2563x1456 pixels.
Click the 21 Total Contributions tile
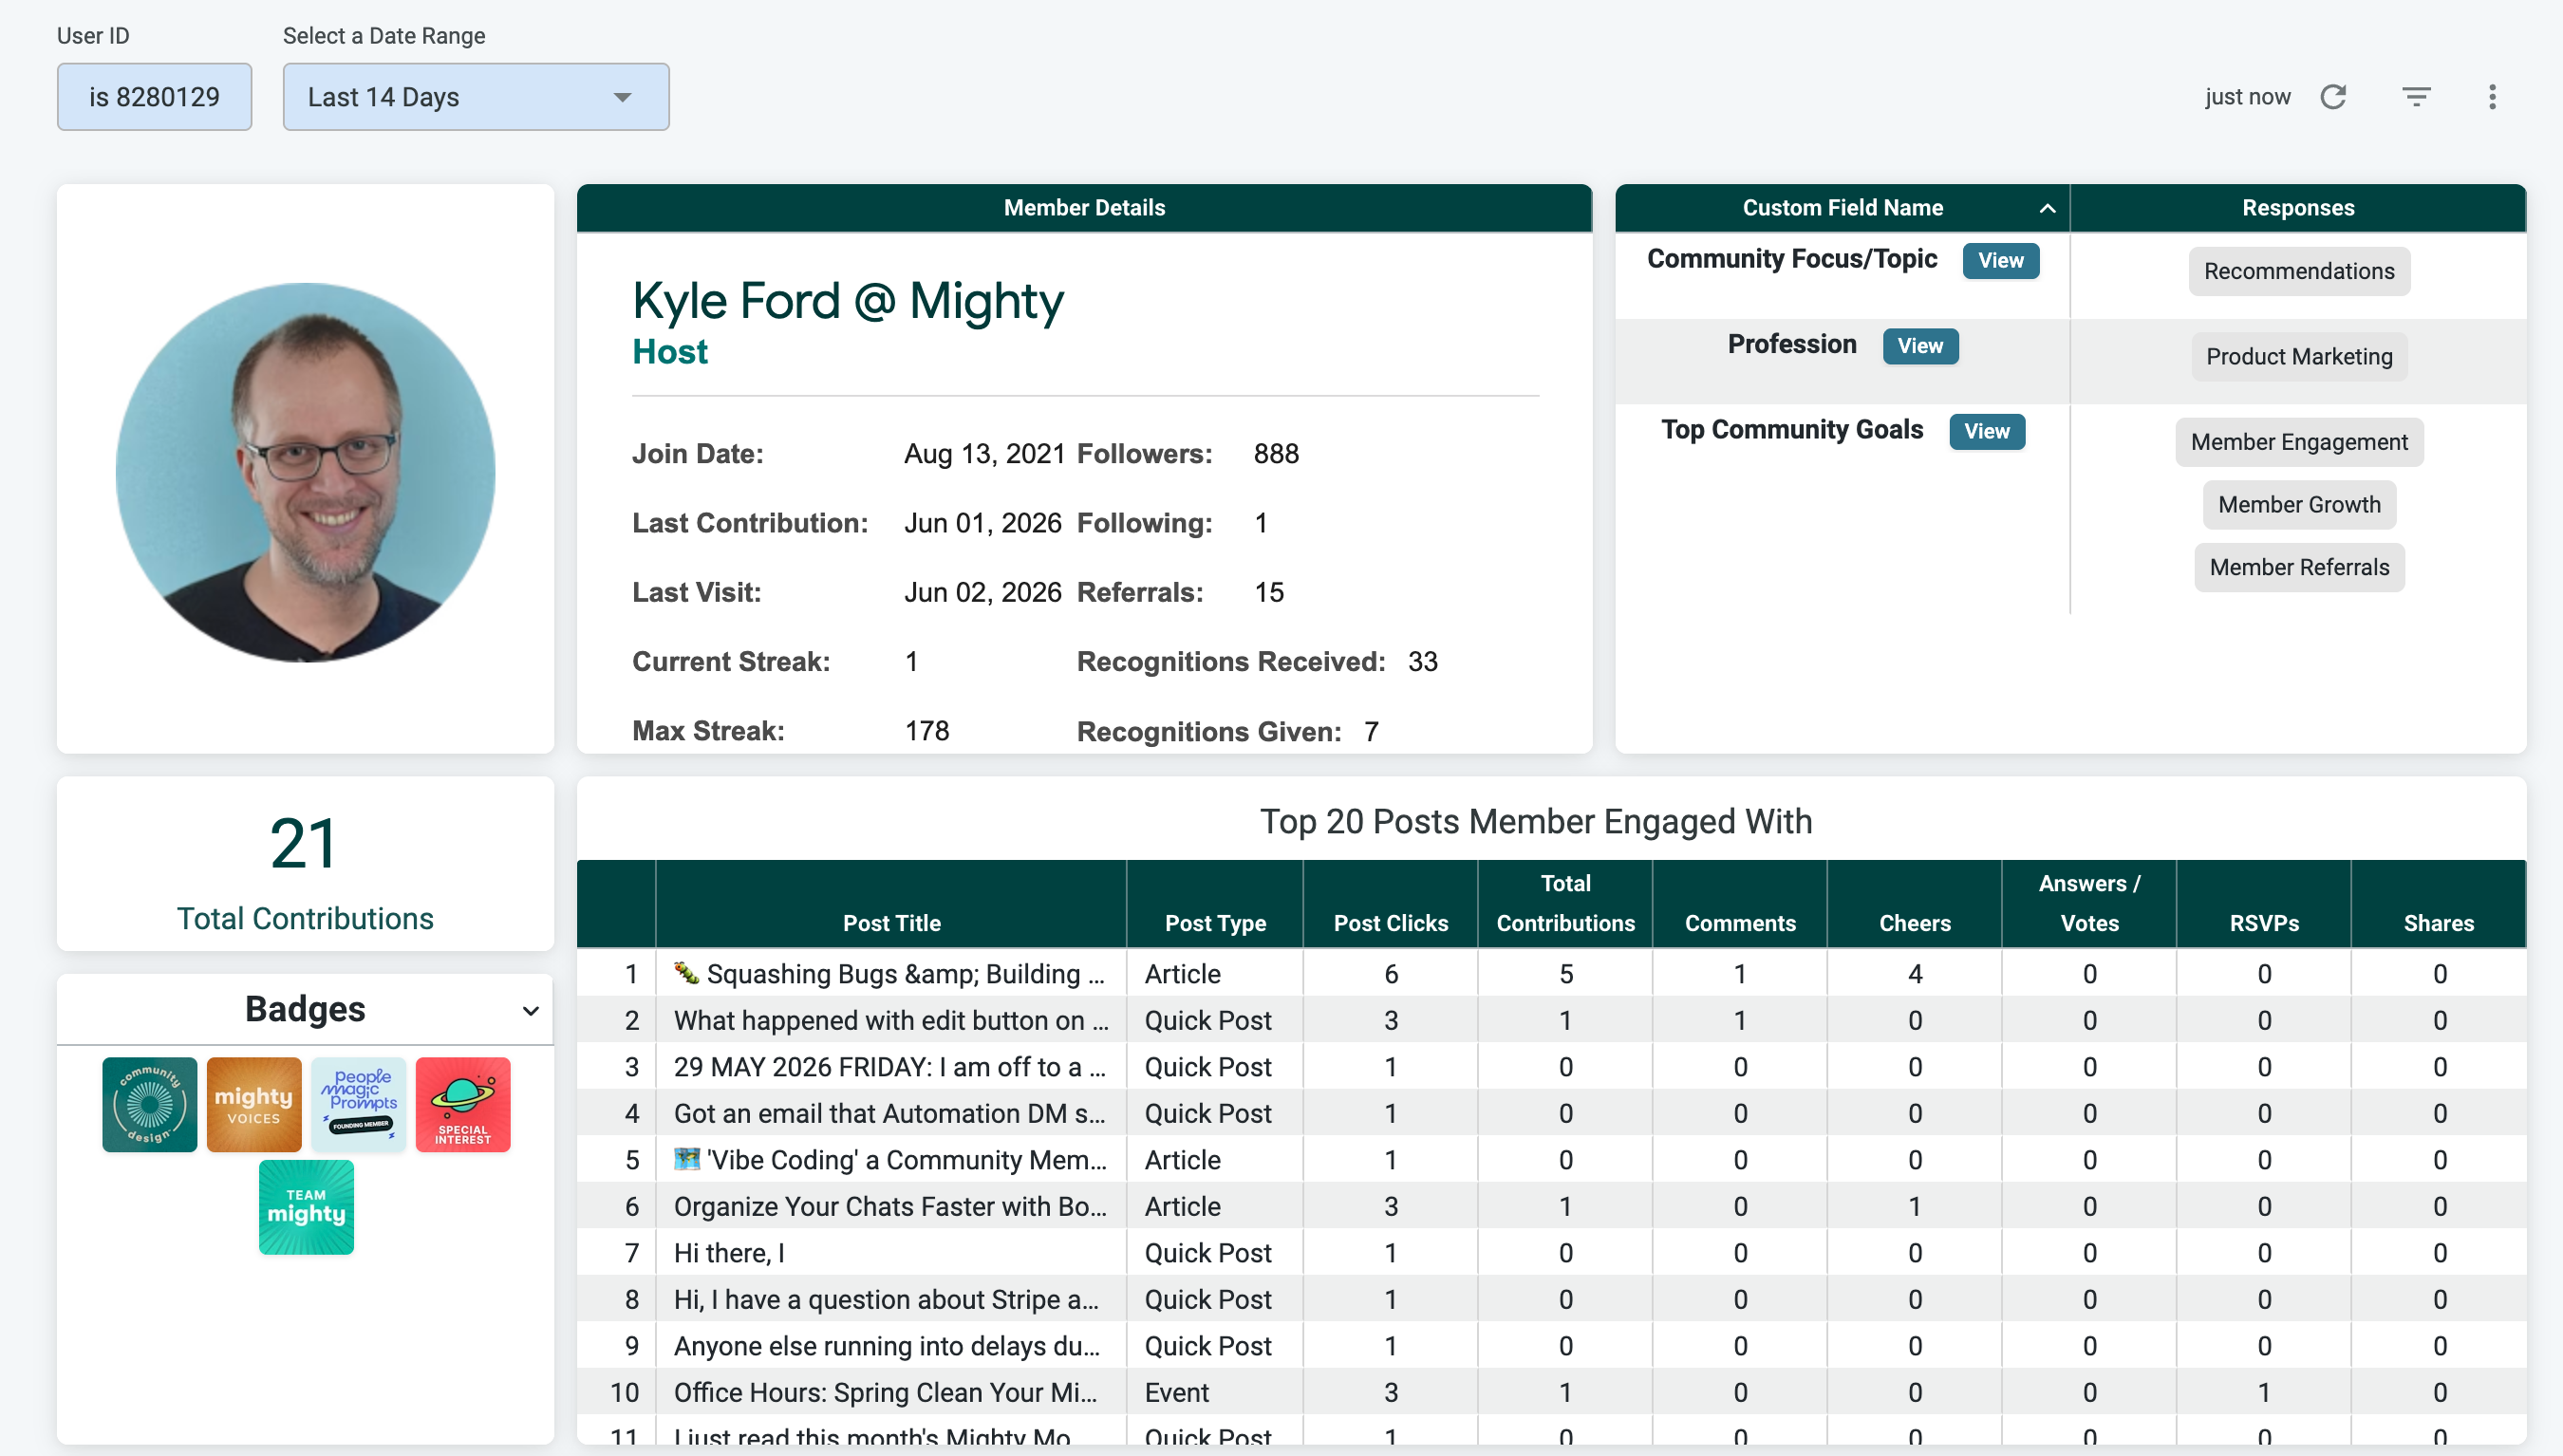click(x=306, y=864)
